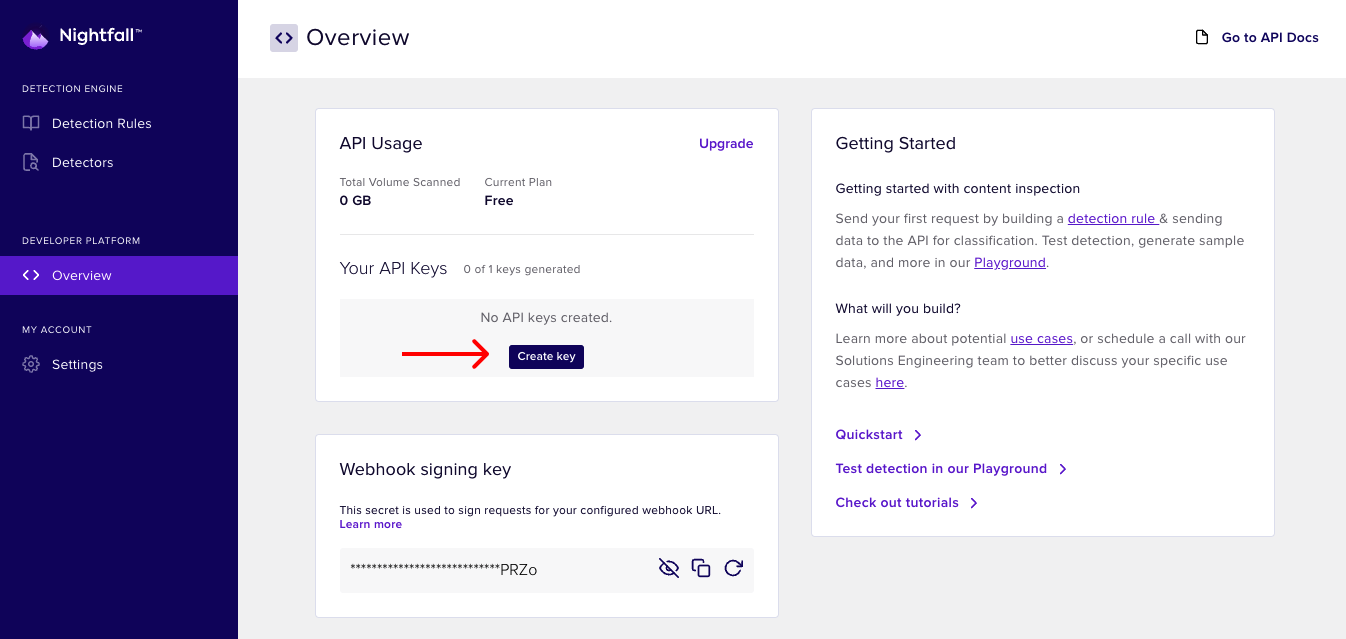Expand the Quickstart chevron arrow
The image size is (1346, 639).
pos(918,435)
